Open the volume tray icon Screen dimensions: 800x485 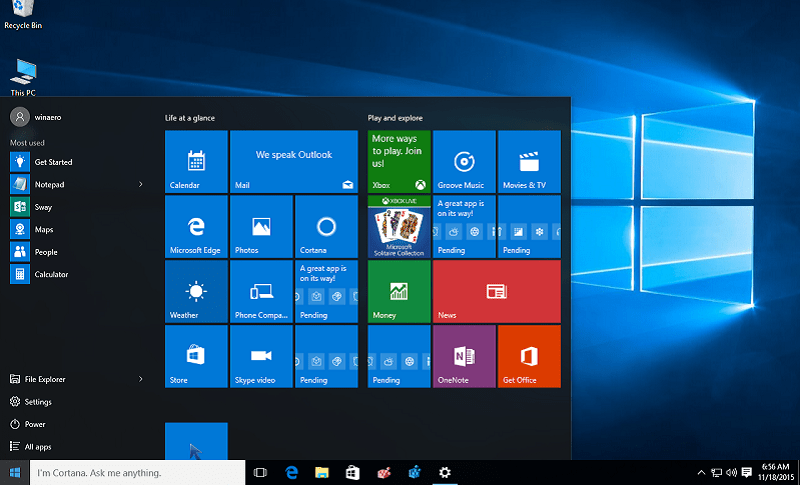732,473
